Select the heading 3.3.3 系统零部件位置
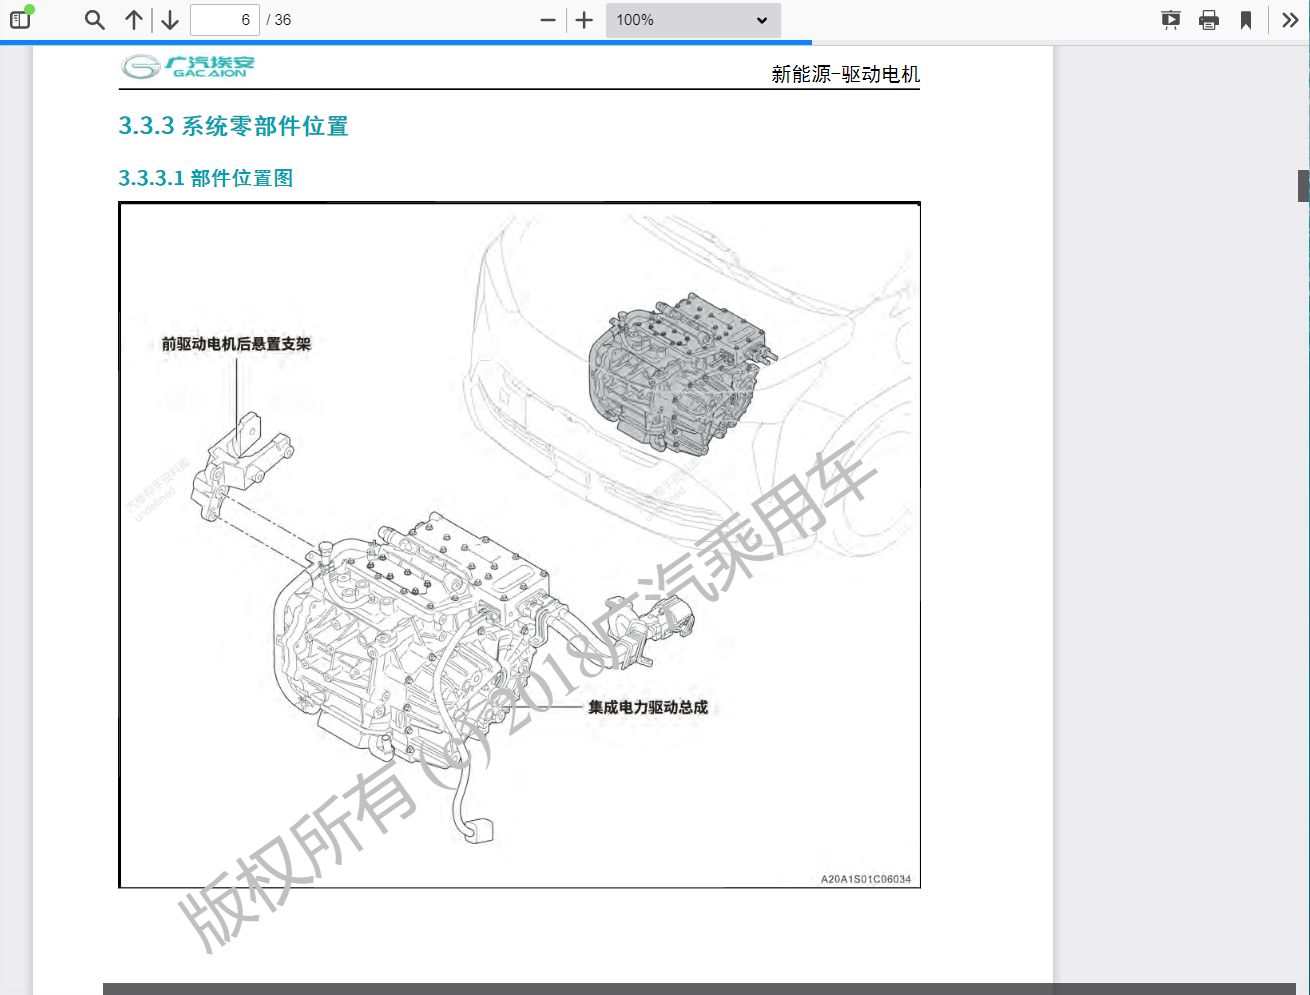Screen dimensions: 1310x995 232,127
